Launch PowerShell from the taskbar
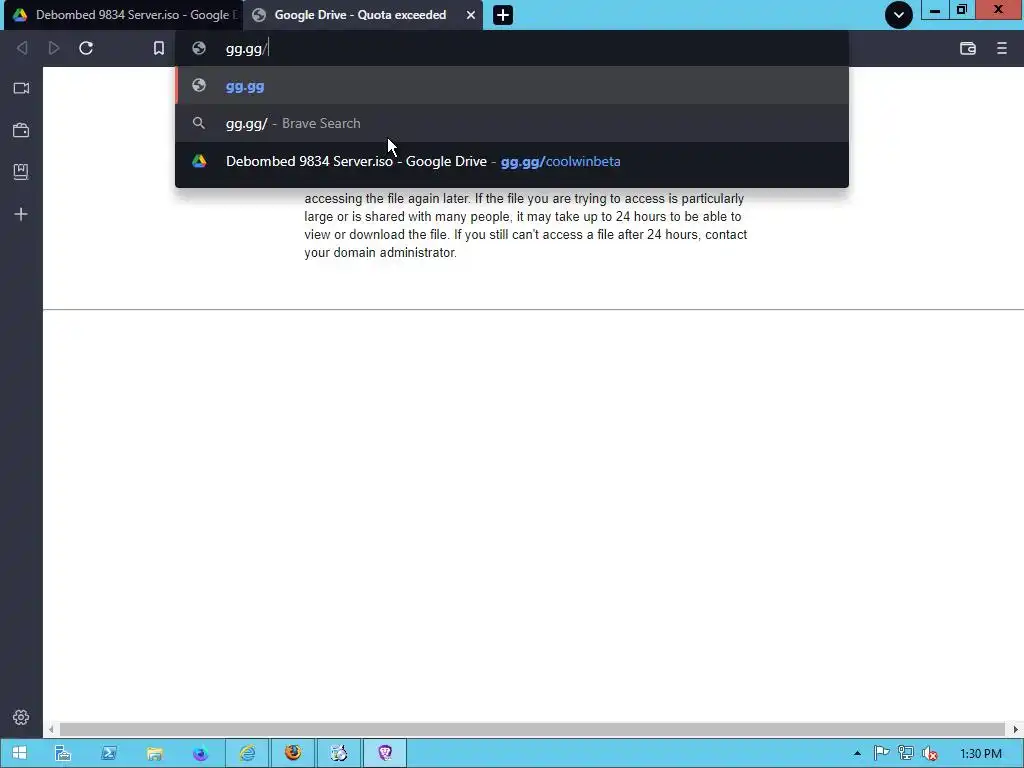1024x768 pixels. (x=108, y=753)
